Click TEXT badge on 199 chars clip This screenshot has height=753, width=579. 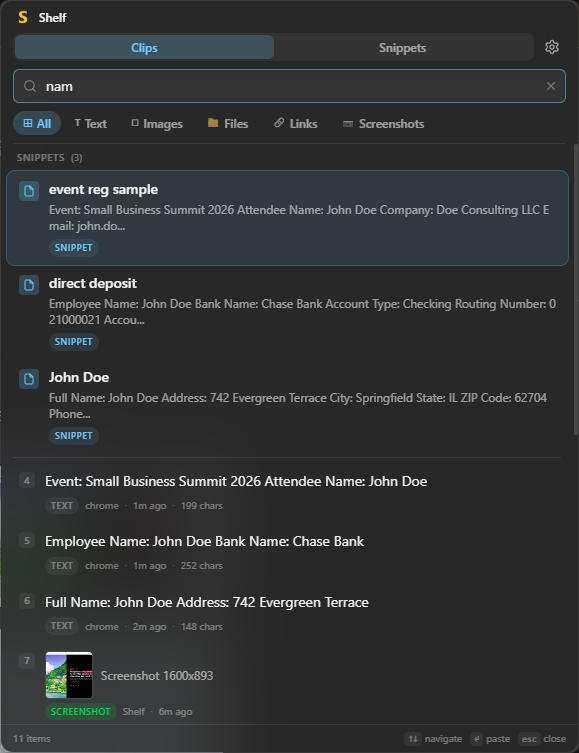tap(62, 506)
